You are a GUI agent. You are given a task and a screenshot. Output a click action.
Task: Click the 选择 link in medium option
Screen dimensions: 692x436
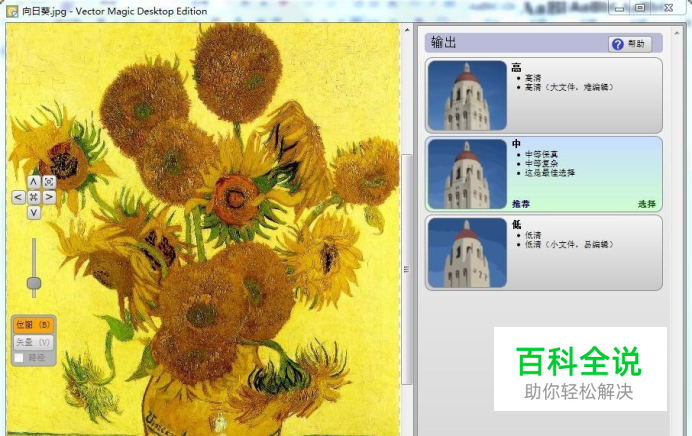click(647, 204)
